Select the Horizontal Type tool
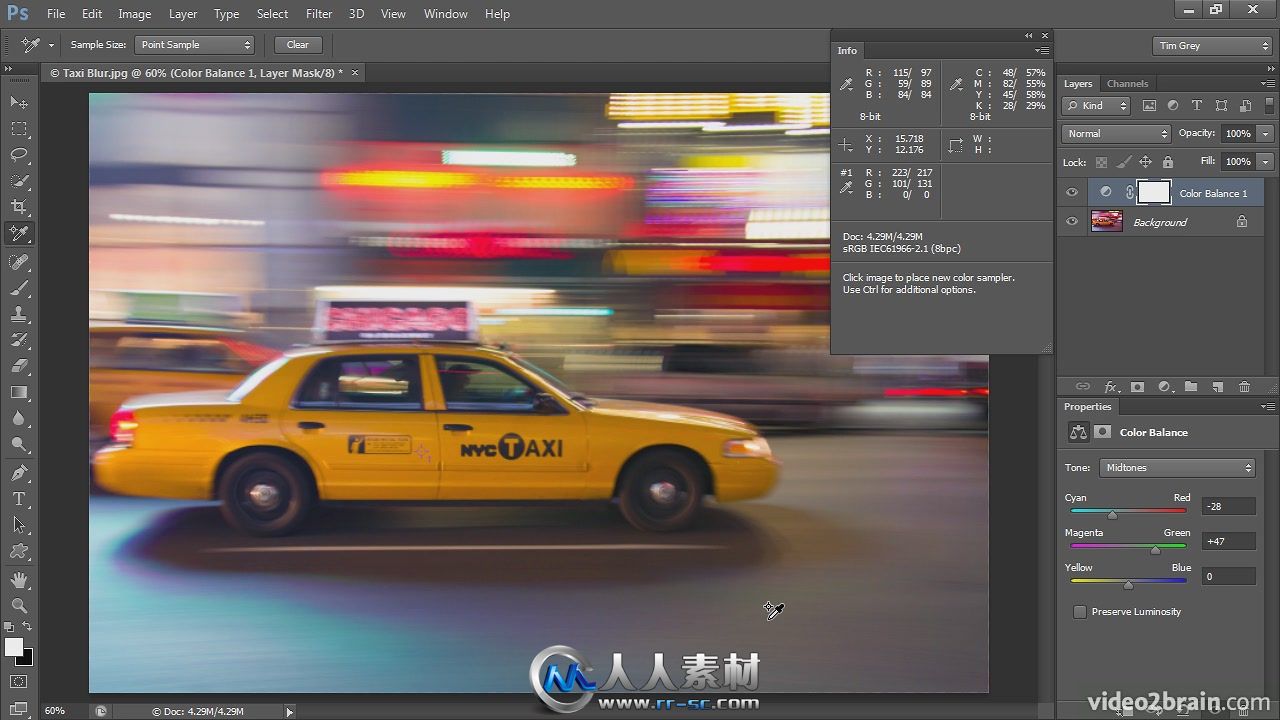 coord(19,499)
